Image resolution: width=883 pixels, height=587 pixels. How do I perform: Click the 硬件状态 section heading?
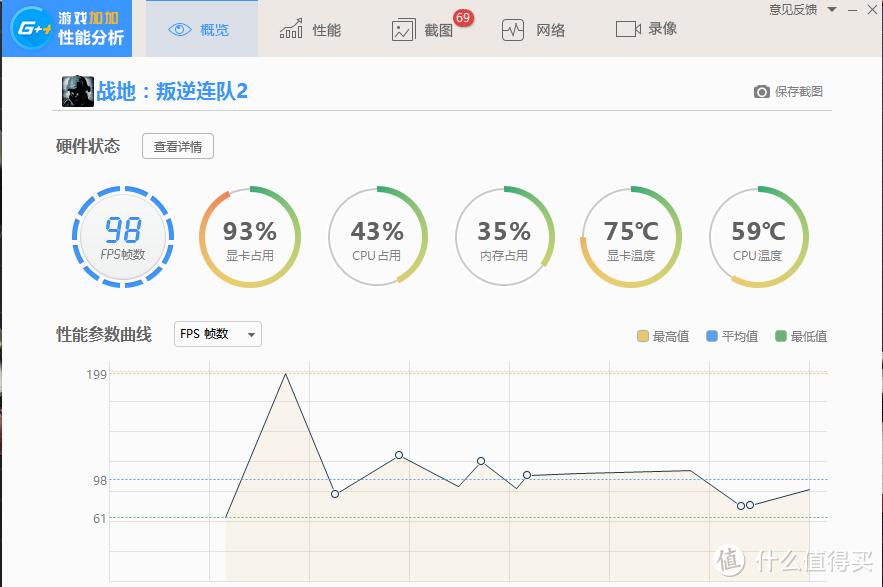(88, 146)
